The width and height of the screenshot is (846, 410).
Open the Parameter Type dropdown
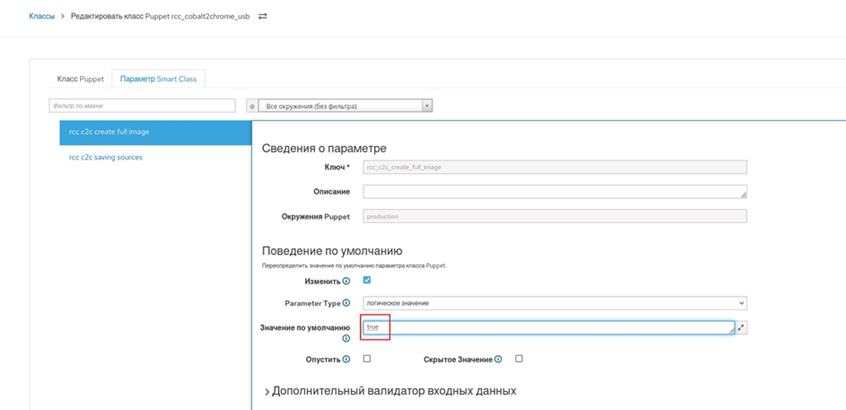click(554, 303)
